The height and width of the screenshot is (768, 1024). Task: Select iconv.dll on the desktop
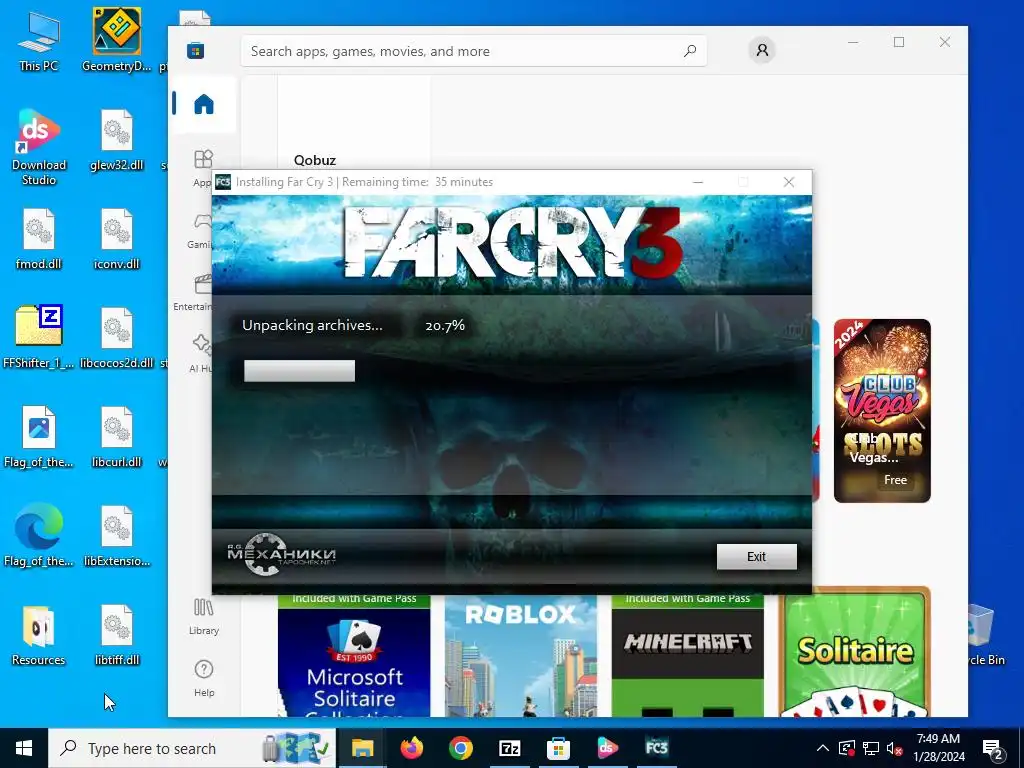pos(116,239)
